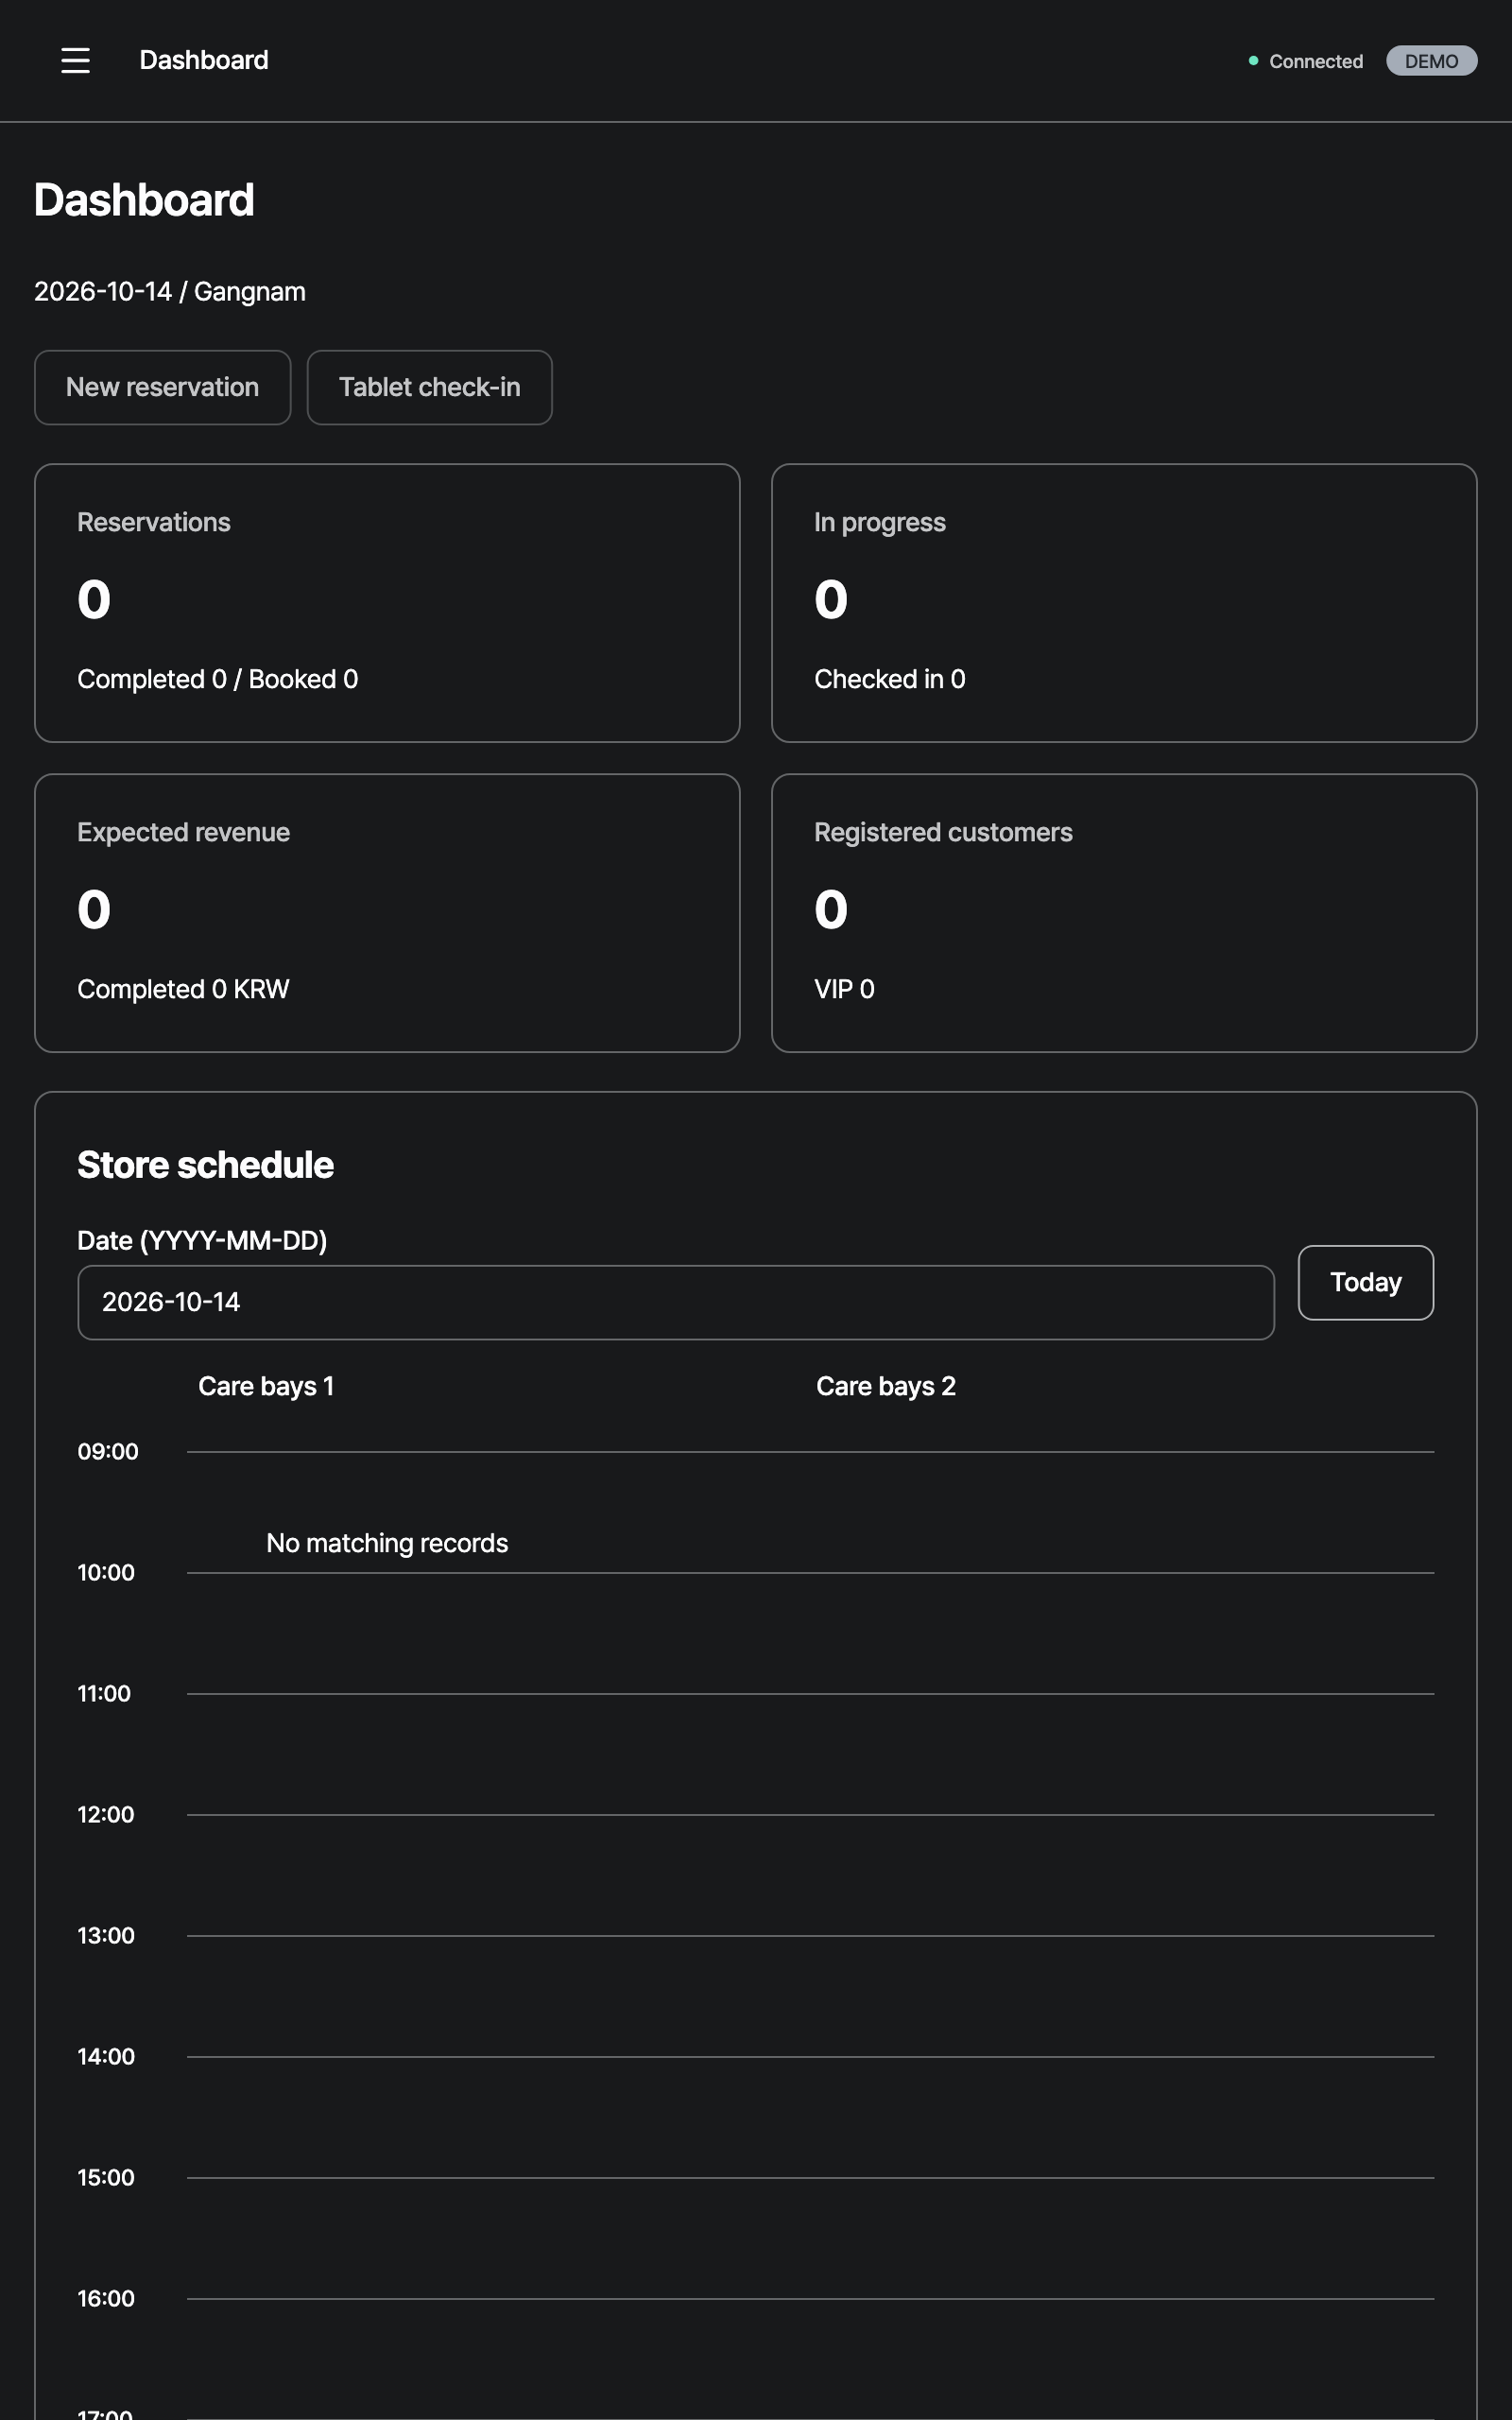Viewport: 1512px width, 2420px height.
Task: Click the 12:00 time label
Action: click(x=106, y=1814)
